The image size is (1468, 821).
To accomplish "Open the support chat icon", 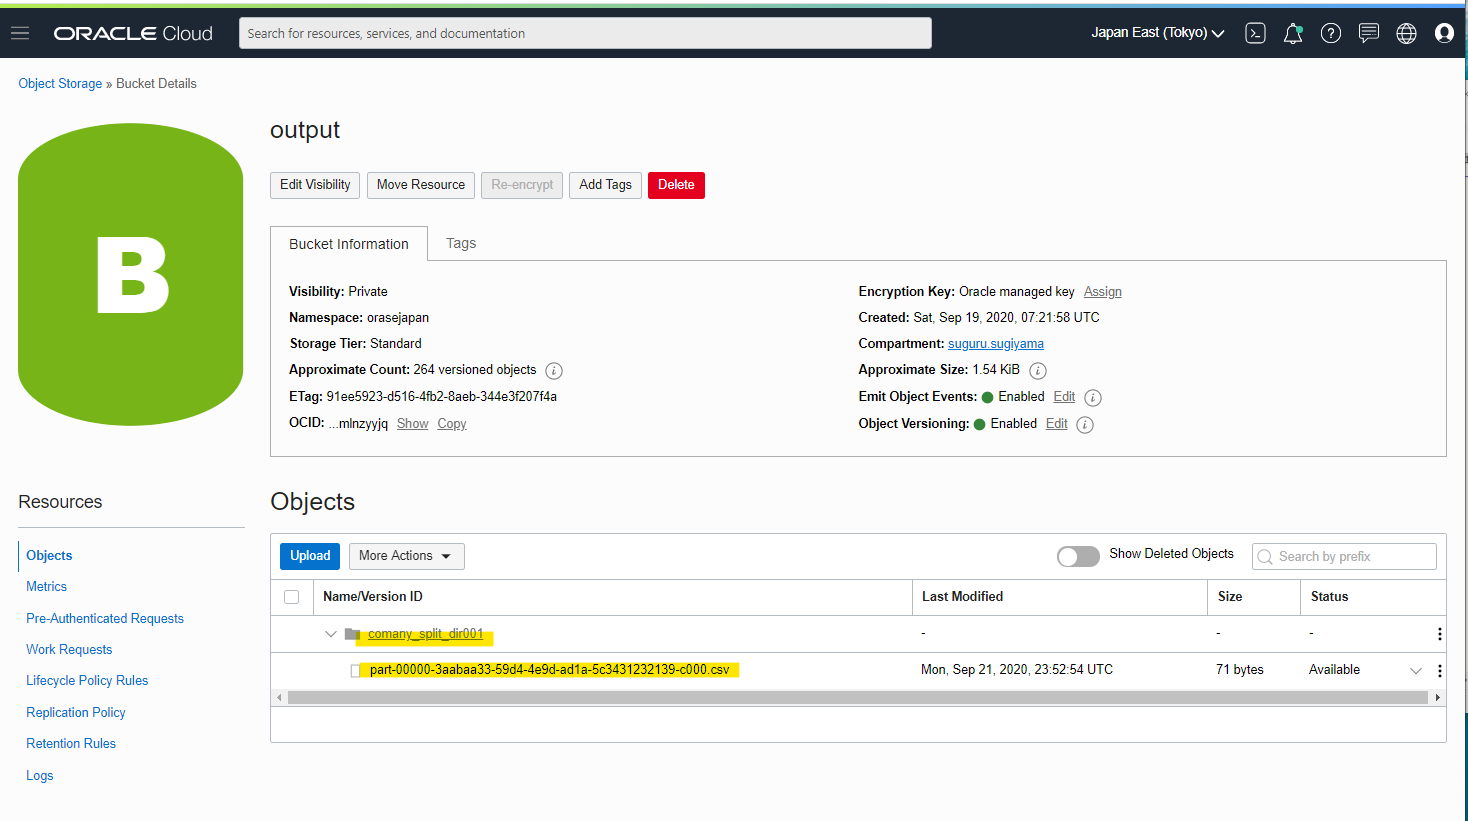I will click(x=1369, y=33).
